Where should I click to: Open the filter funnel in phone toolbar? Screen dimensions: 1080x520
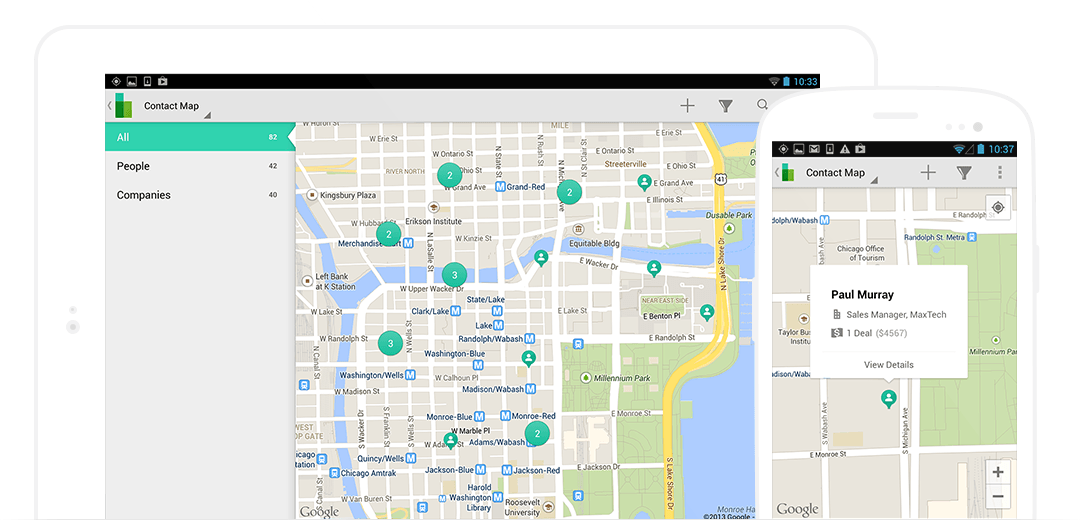click(964, 173)
